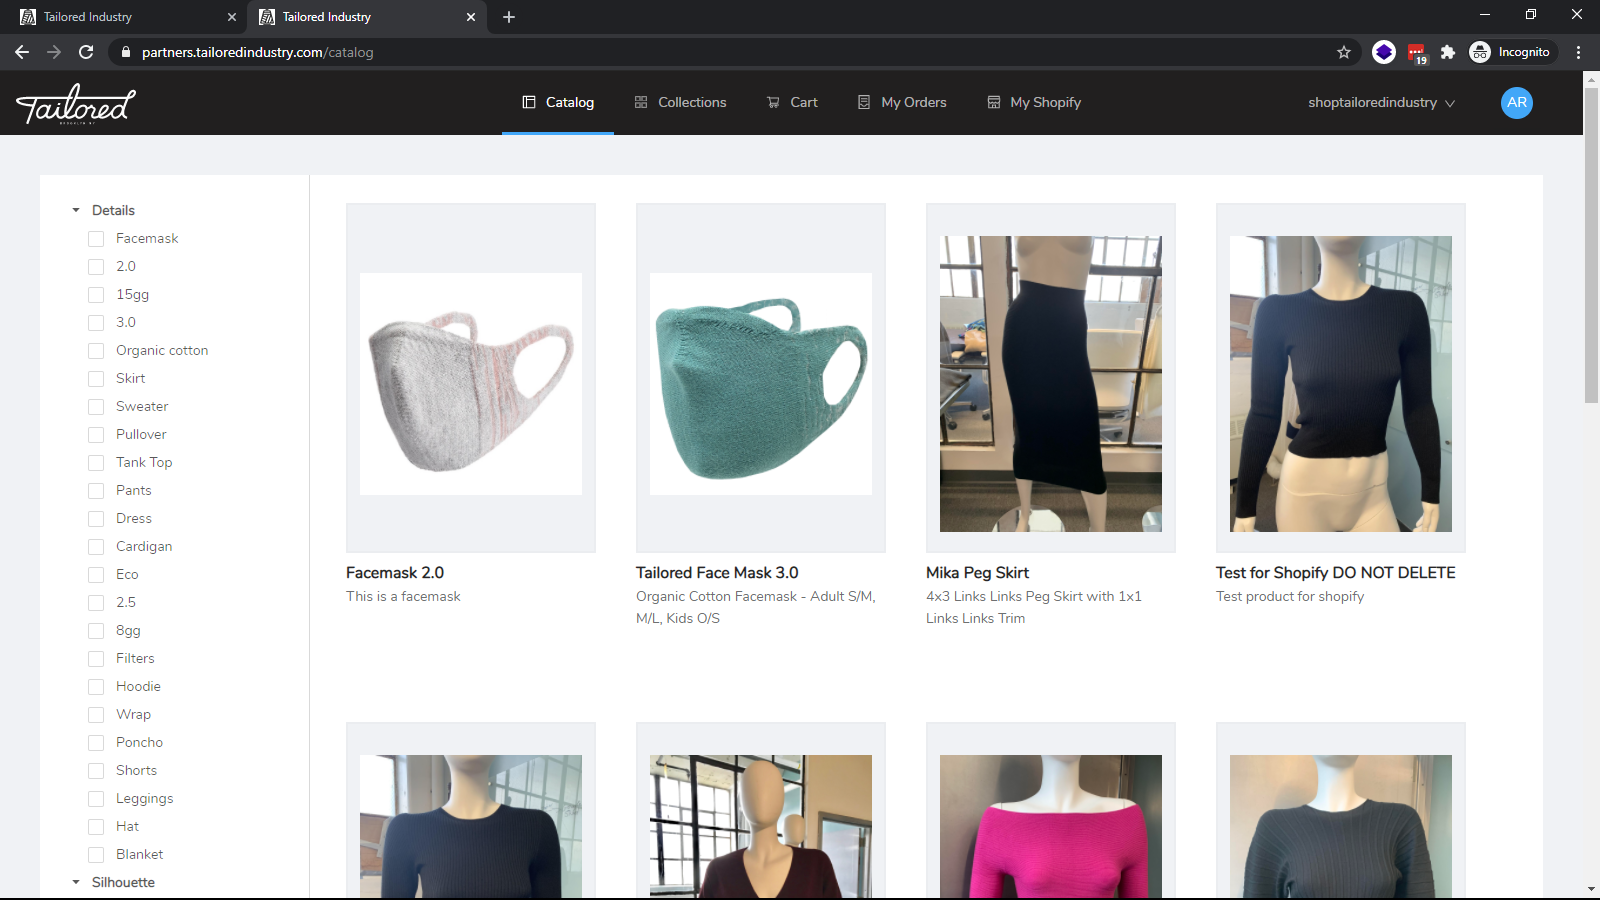Screen dimensions: 1600x900
Task: Open the shoptailoredindustry account dropdown
Action: [x=1381, y=102]
